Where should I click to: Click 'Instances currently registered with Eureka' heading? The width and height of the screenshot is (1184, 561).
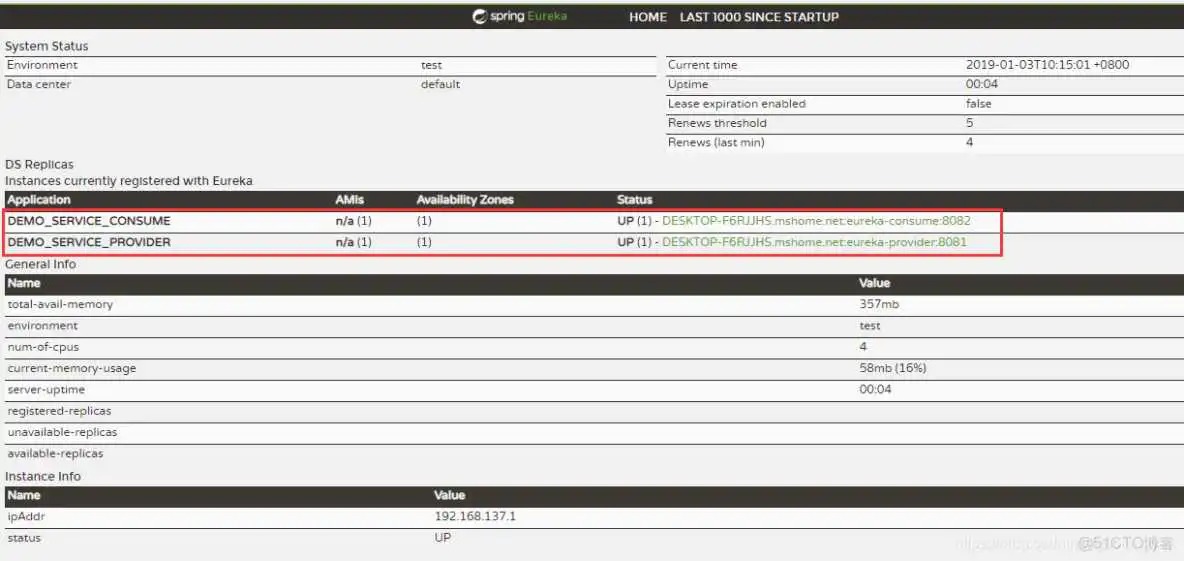[x=129, y=181]
